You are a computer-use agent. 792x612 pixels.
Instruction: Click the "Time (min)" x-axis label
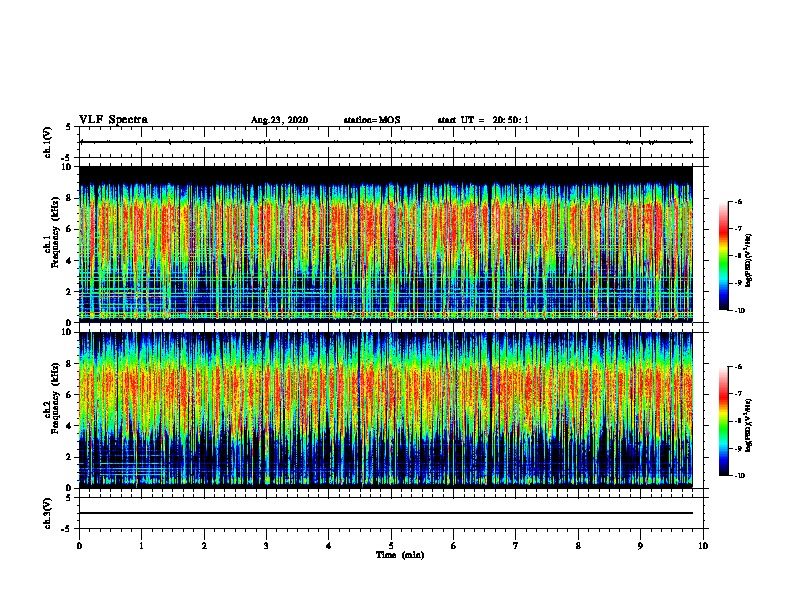point(400,555)
